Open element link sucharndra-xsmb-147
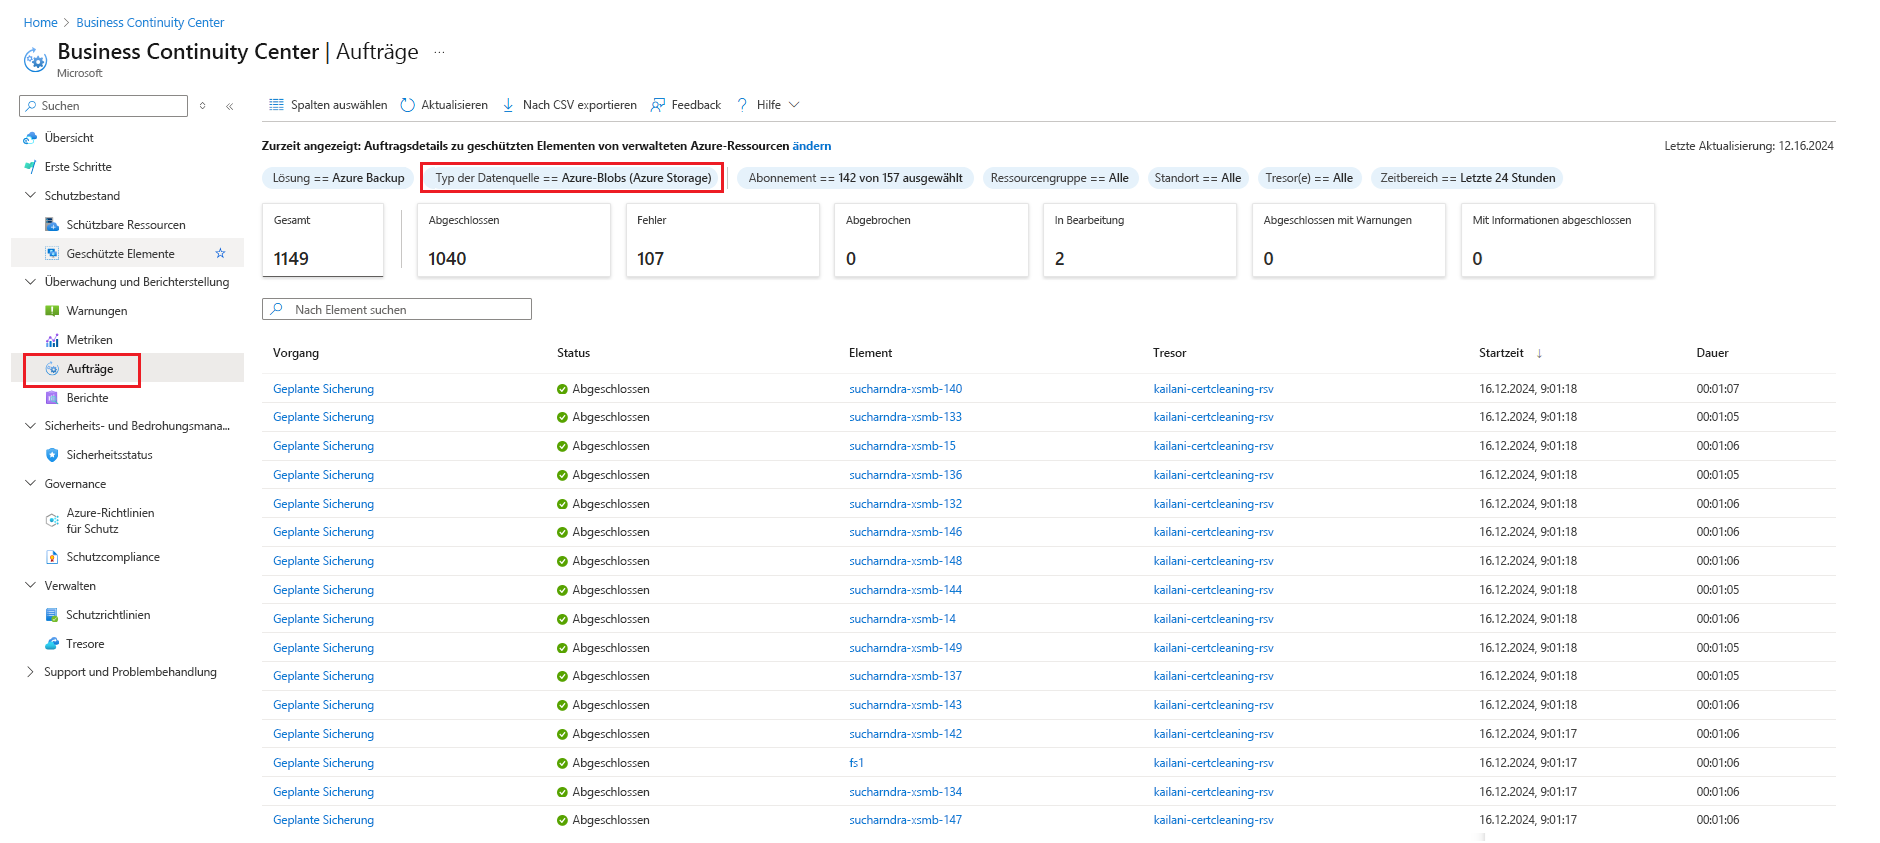 [x=905, y=820]
